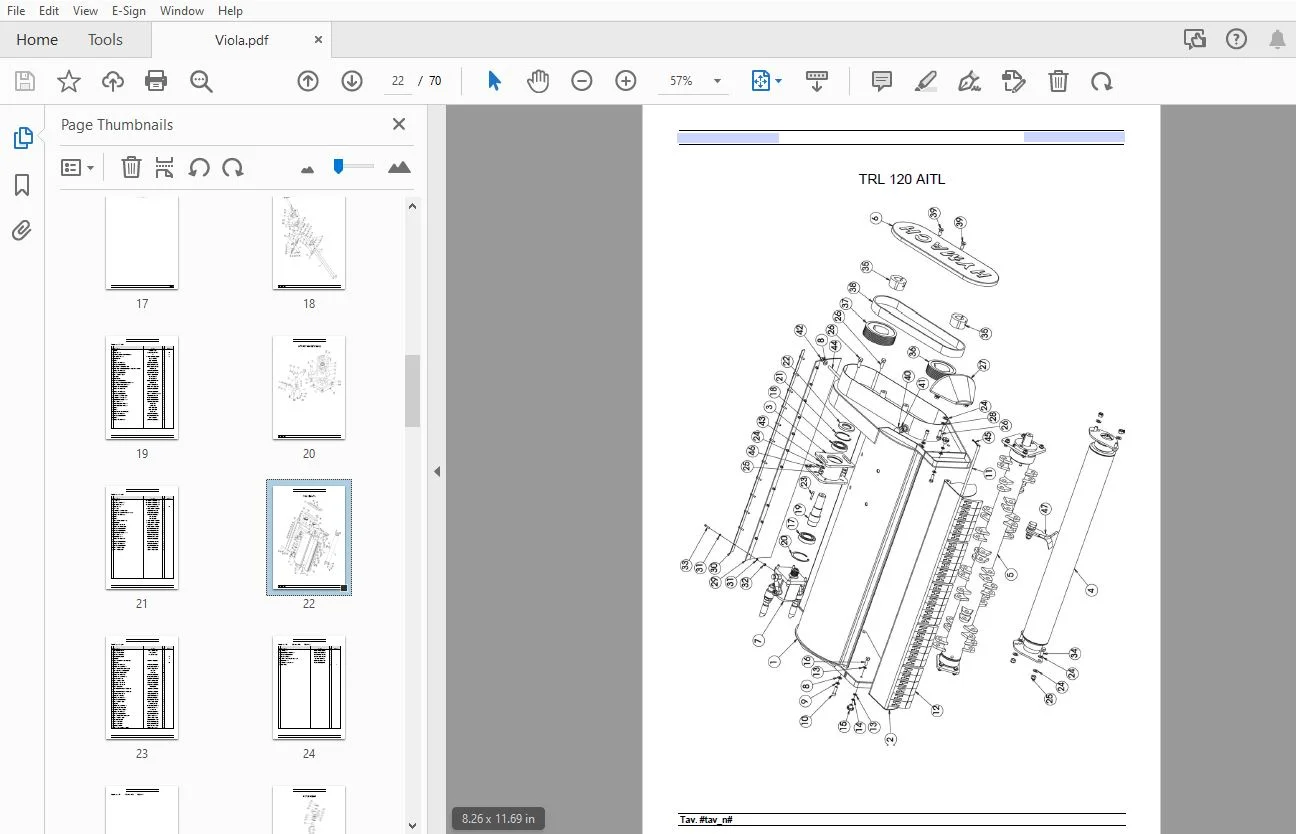Zoom in with the plus circle icon

(626, 81)
